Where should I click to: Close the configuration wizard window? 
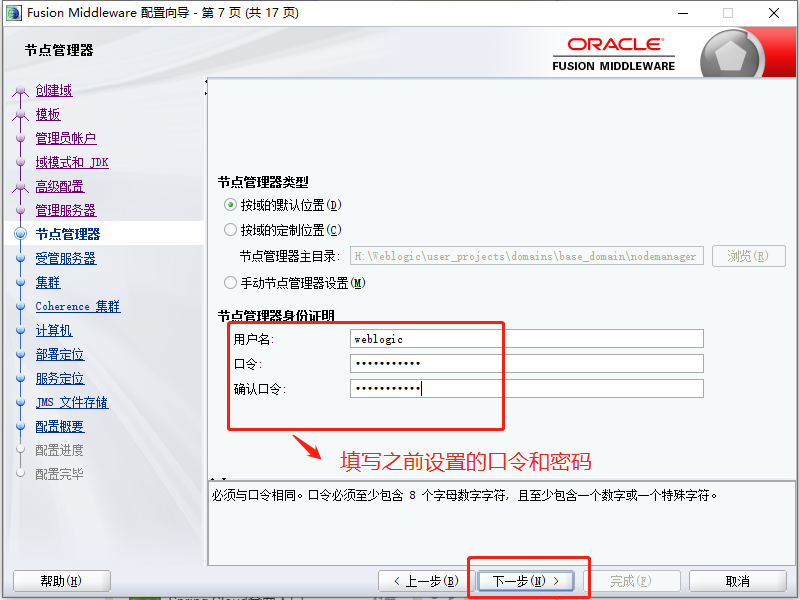[774, 13]
